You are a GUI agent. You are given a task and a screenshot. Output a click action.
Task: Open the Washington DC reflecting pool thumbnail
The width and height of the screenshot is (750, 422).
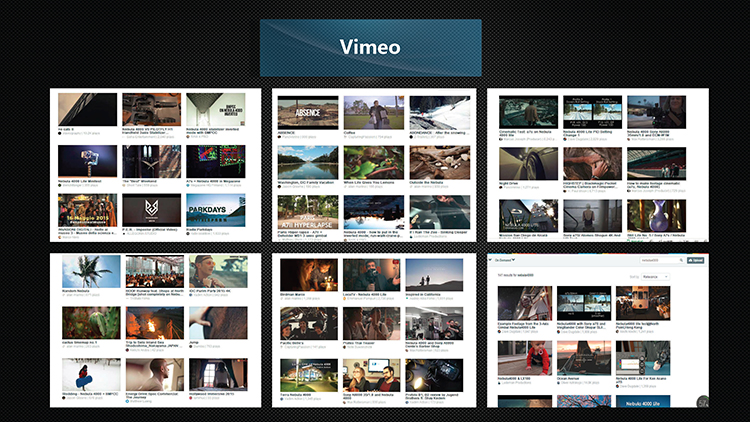[308, 163]
